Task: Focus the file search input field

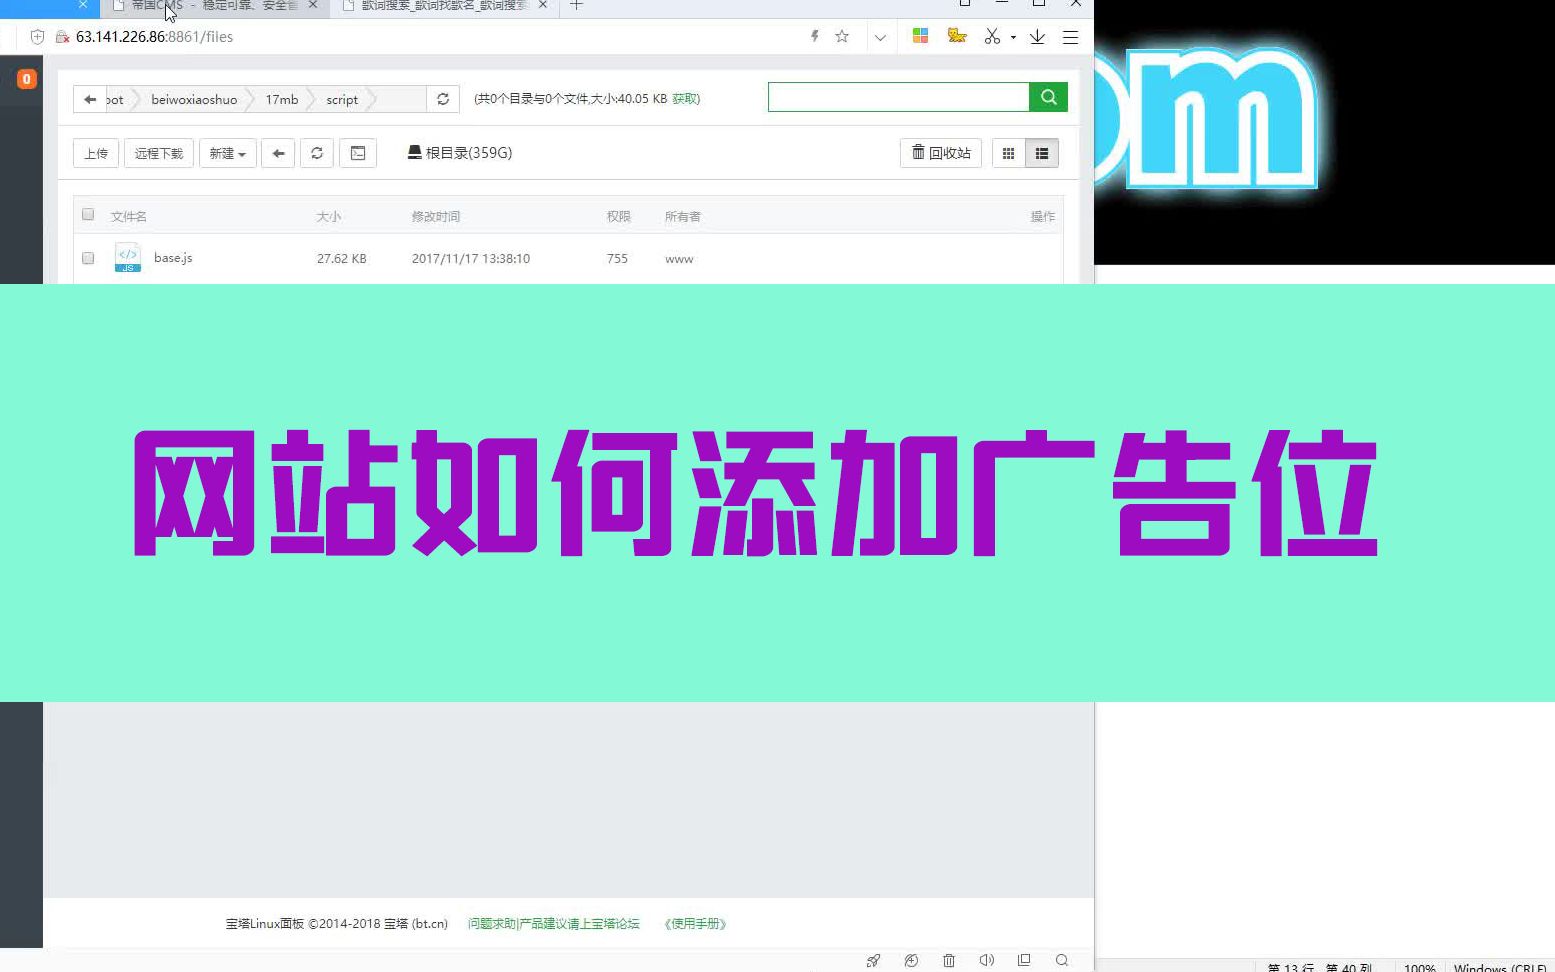Action: click(898, 97)
